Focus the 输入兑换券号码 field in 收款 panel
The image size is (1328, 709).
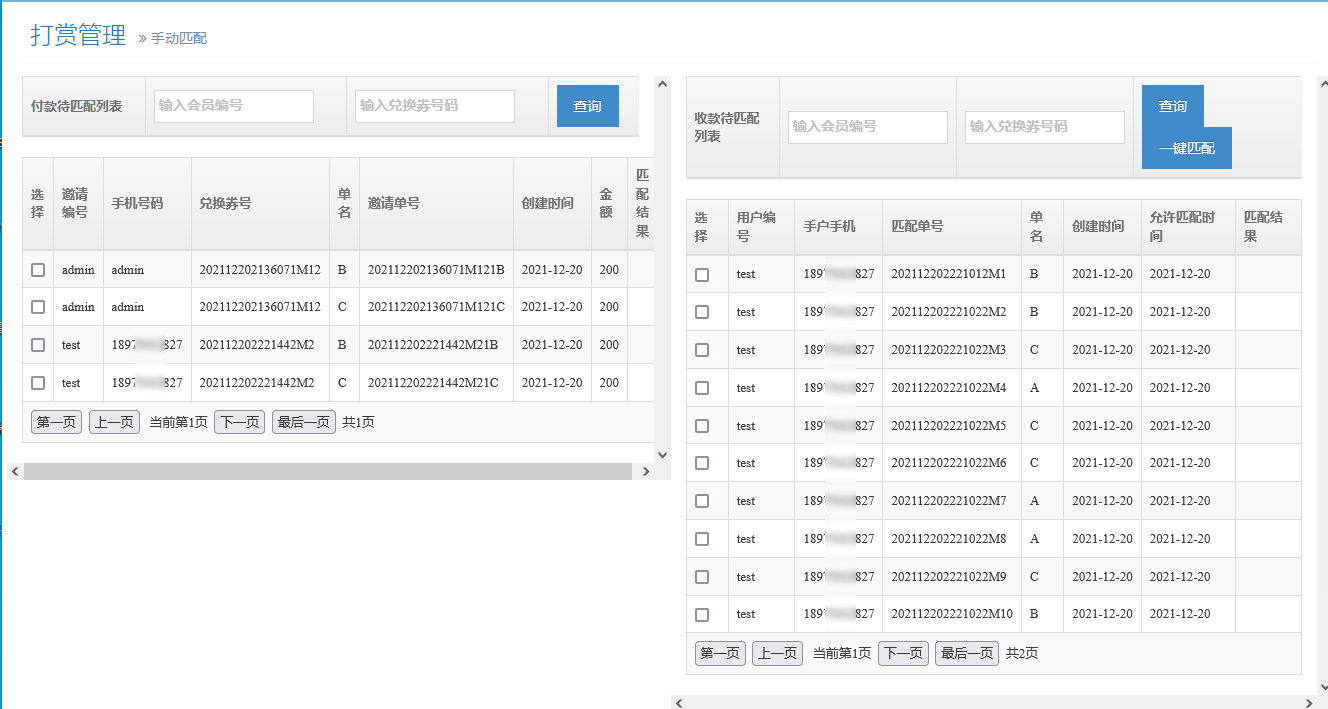[x=1044, y=127]
